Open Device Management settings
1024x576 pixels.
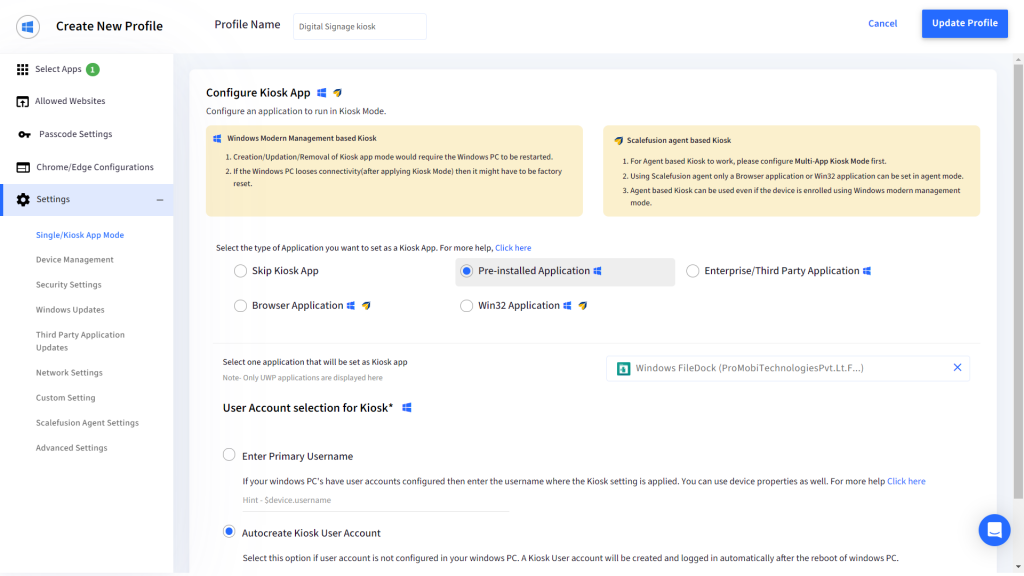(x=75, y=260)
